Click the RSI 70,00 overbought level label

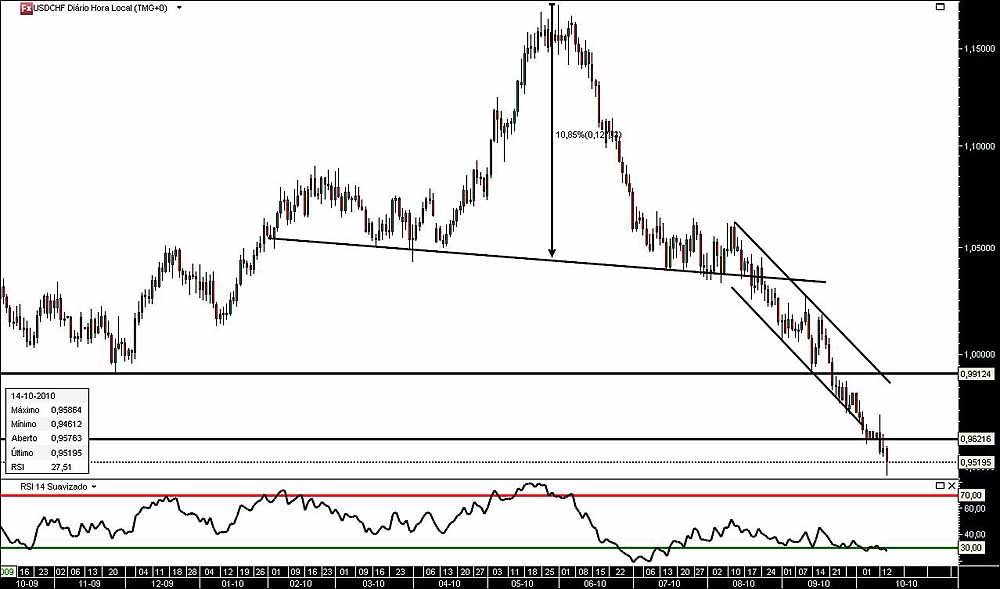click(969, 495)
